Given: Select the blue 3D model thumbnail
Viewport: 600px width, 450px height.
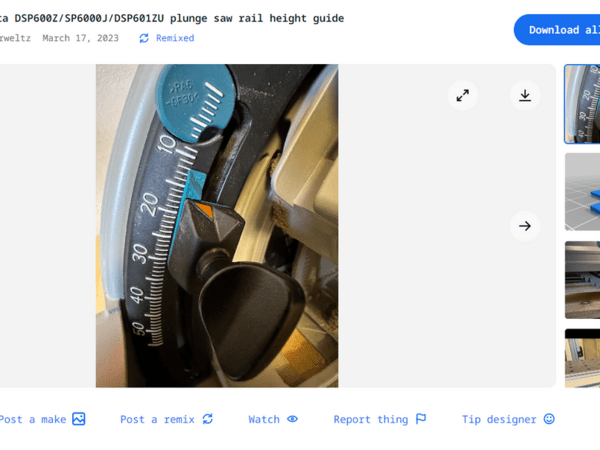Looking at the screenshot, I should point(582,192).
